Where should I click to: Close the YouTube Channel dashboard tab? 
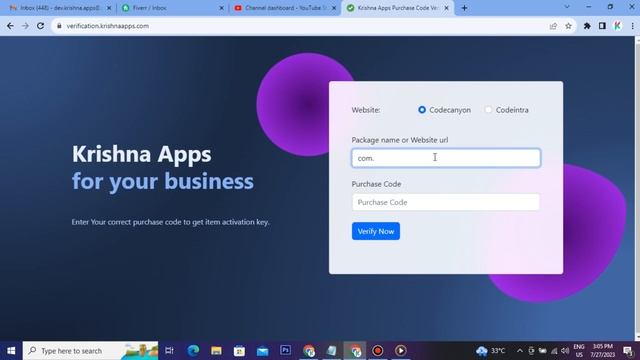click(x=334, y=8)
